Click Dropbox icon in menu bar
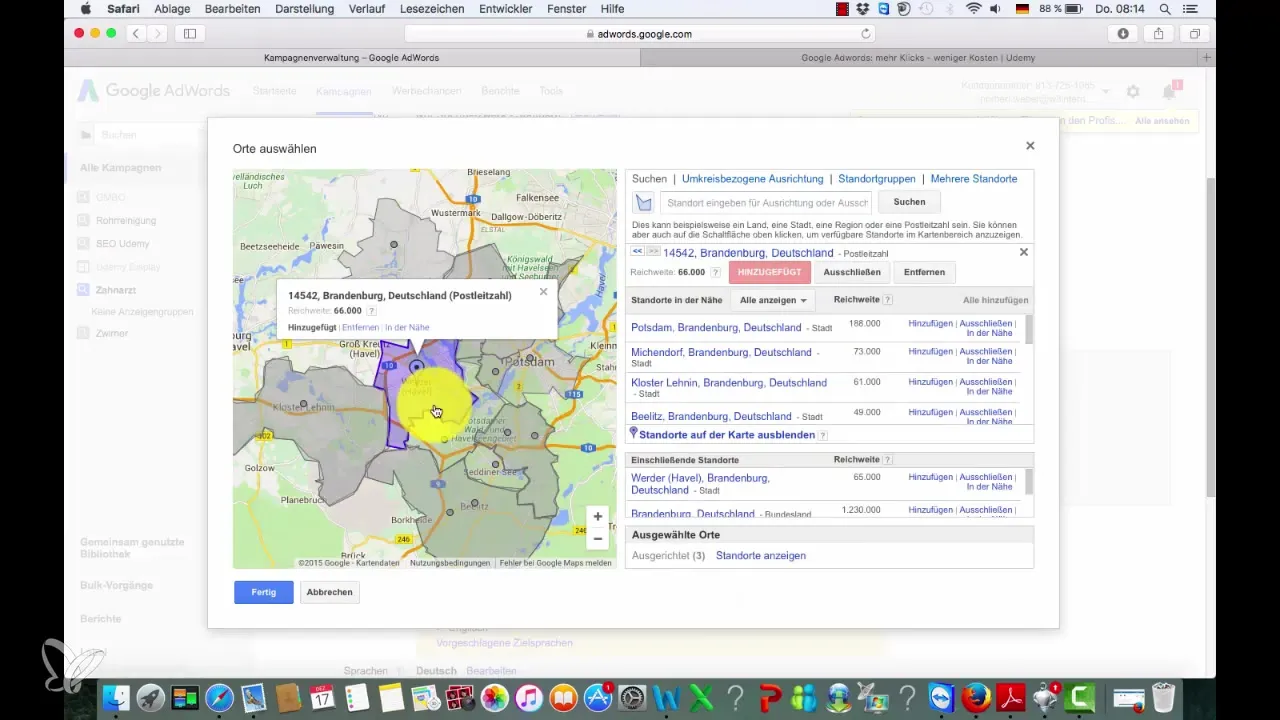The image size is (1280, 720). click(863, 9)
